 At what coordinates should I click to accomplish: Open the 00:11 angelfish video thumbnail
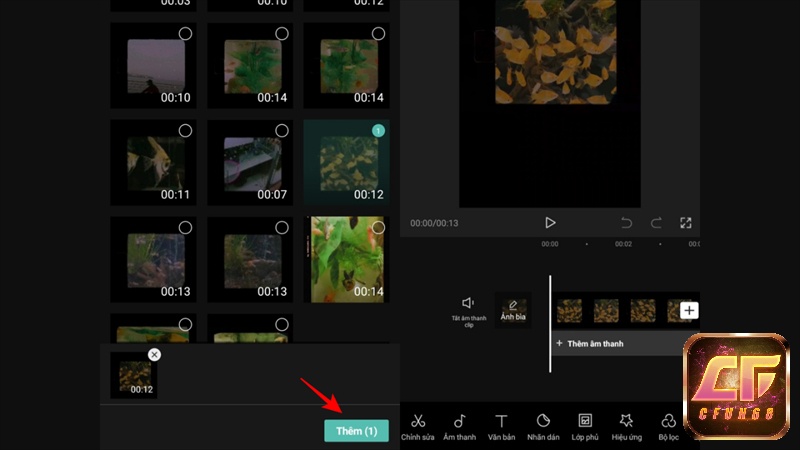153,162
